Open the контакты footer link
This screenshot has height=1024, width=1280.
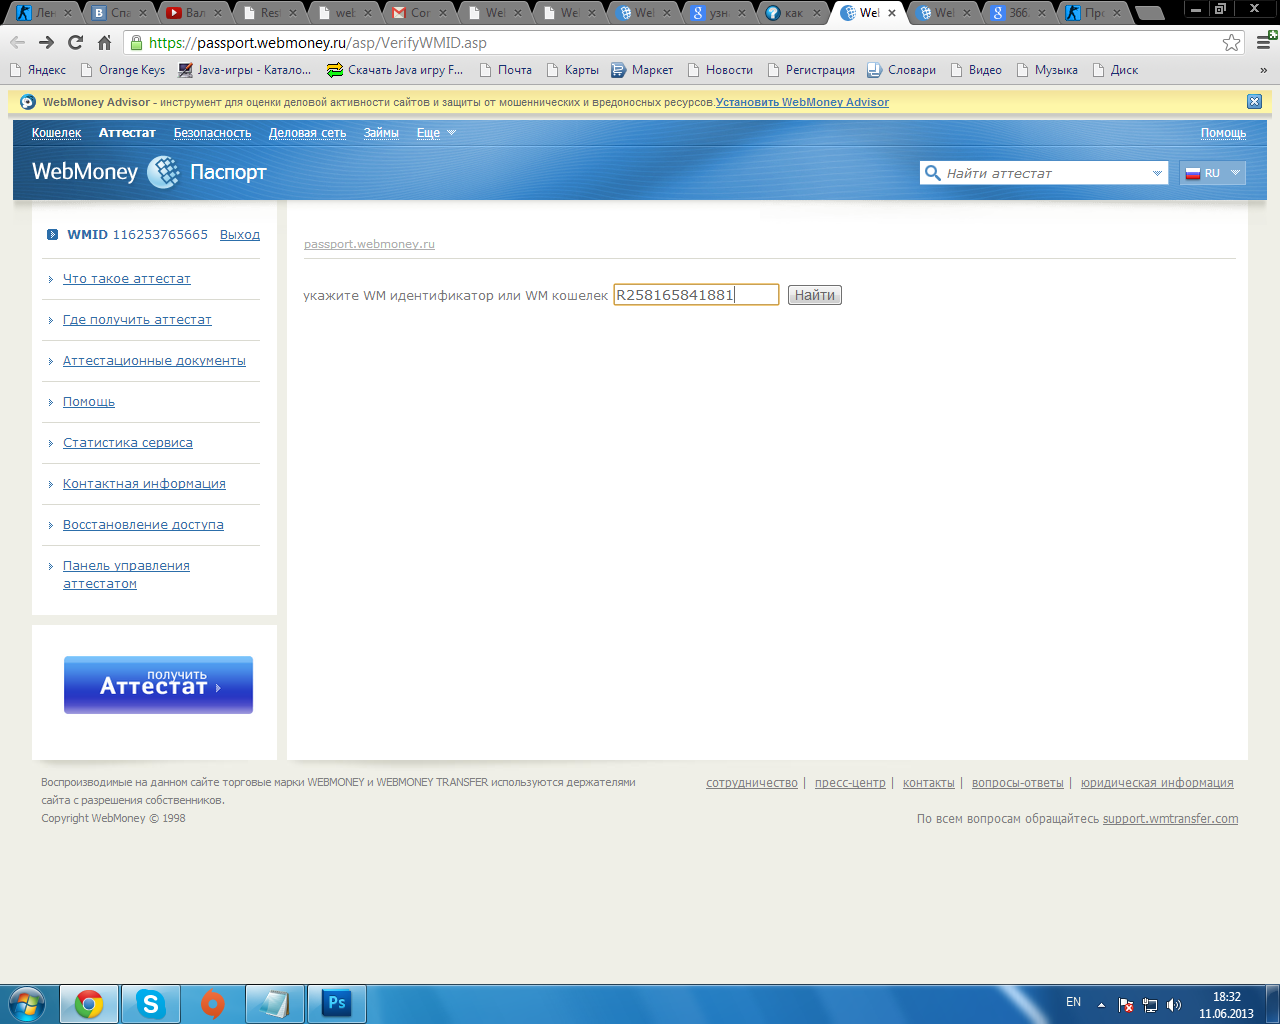pyautogui.click(x=929, y=783)
